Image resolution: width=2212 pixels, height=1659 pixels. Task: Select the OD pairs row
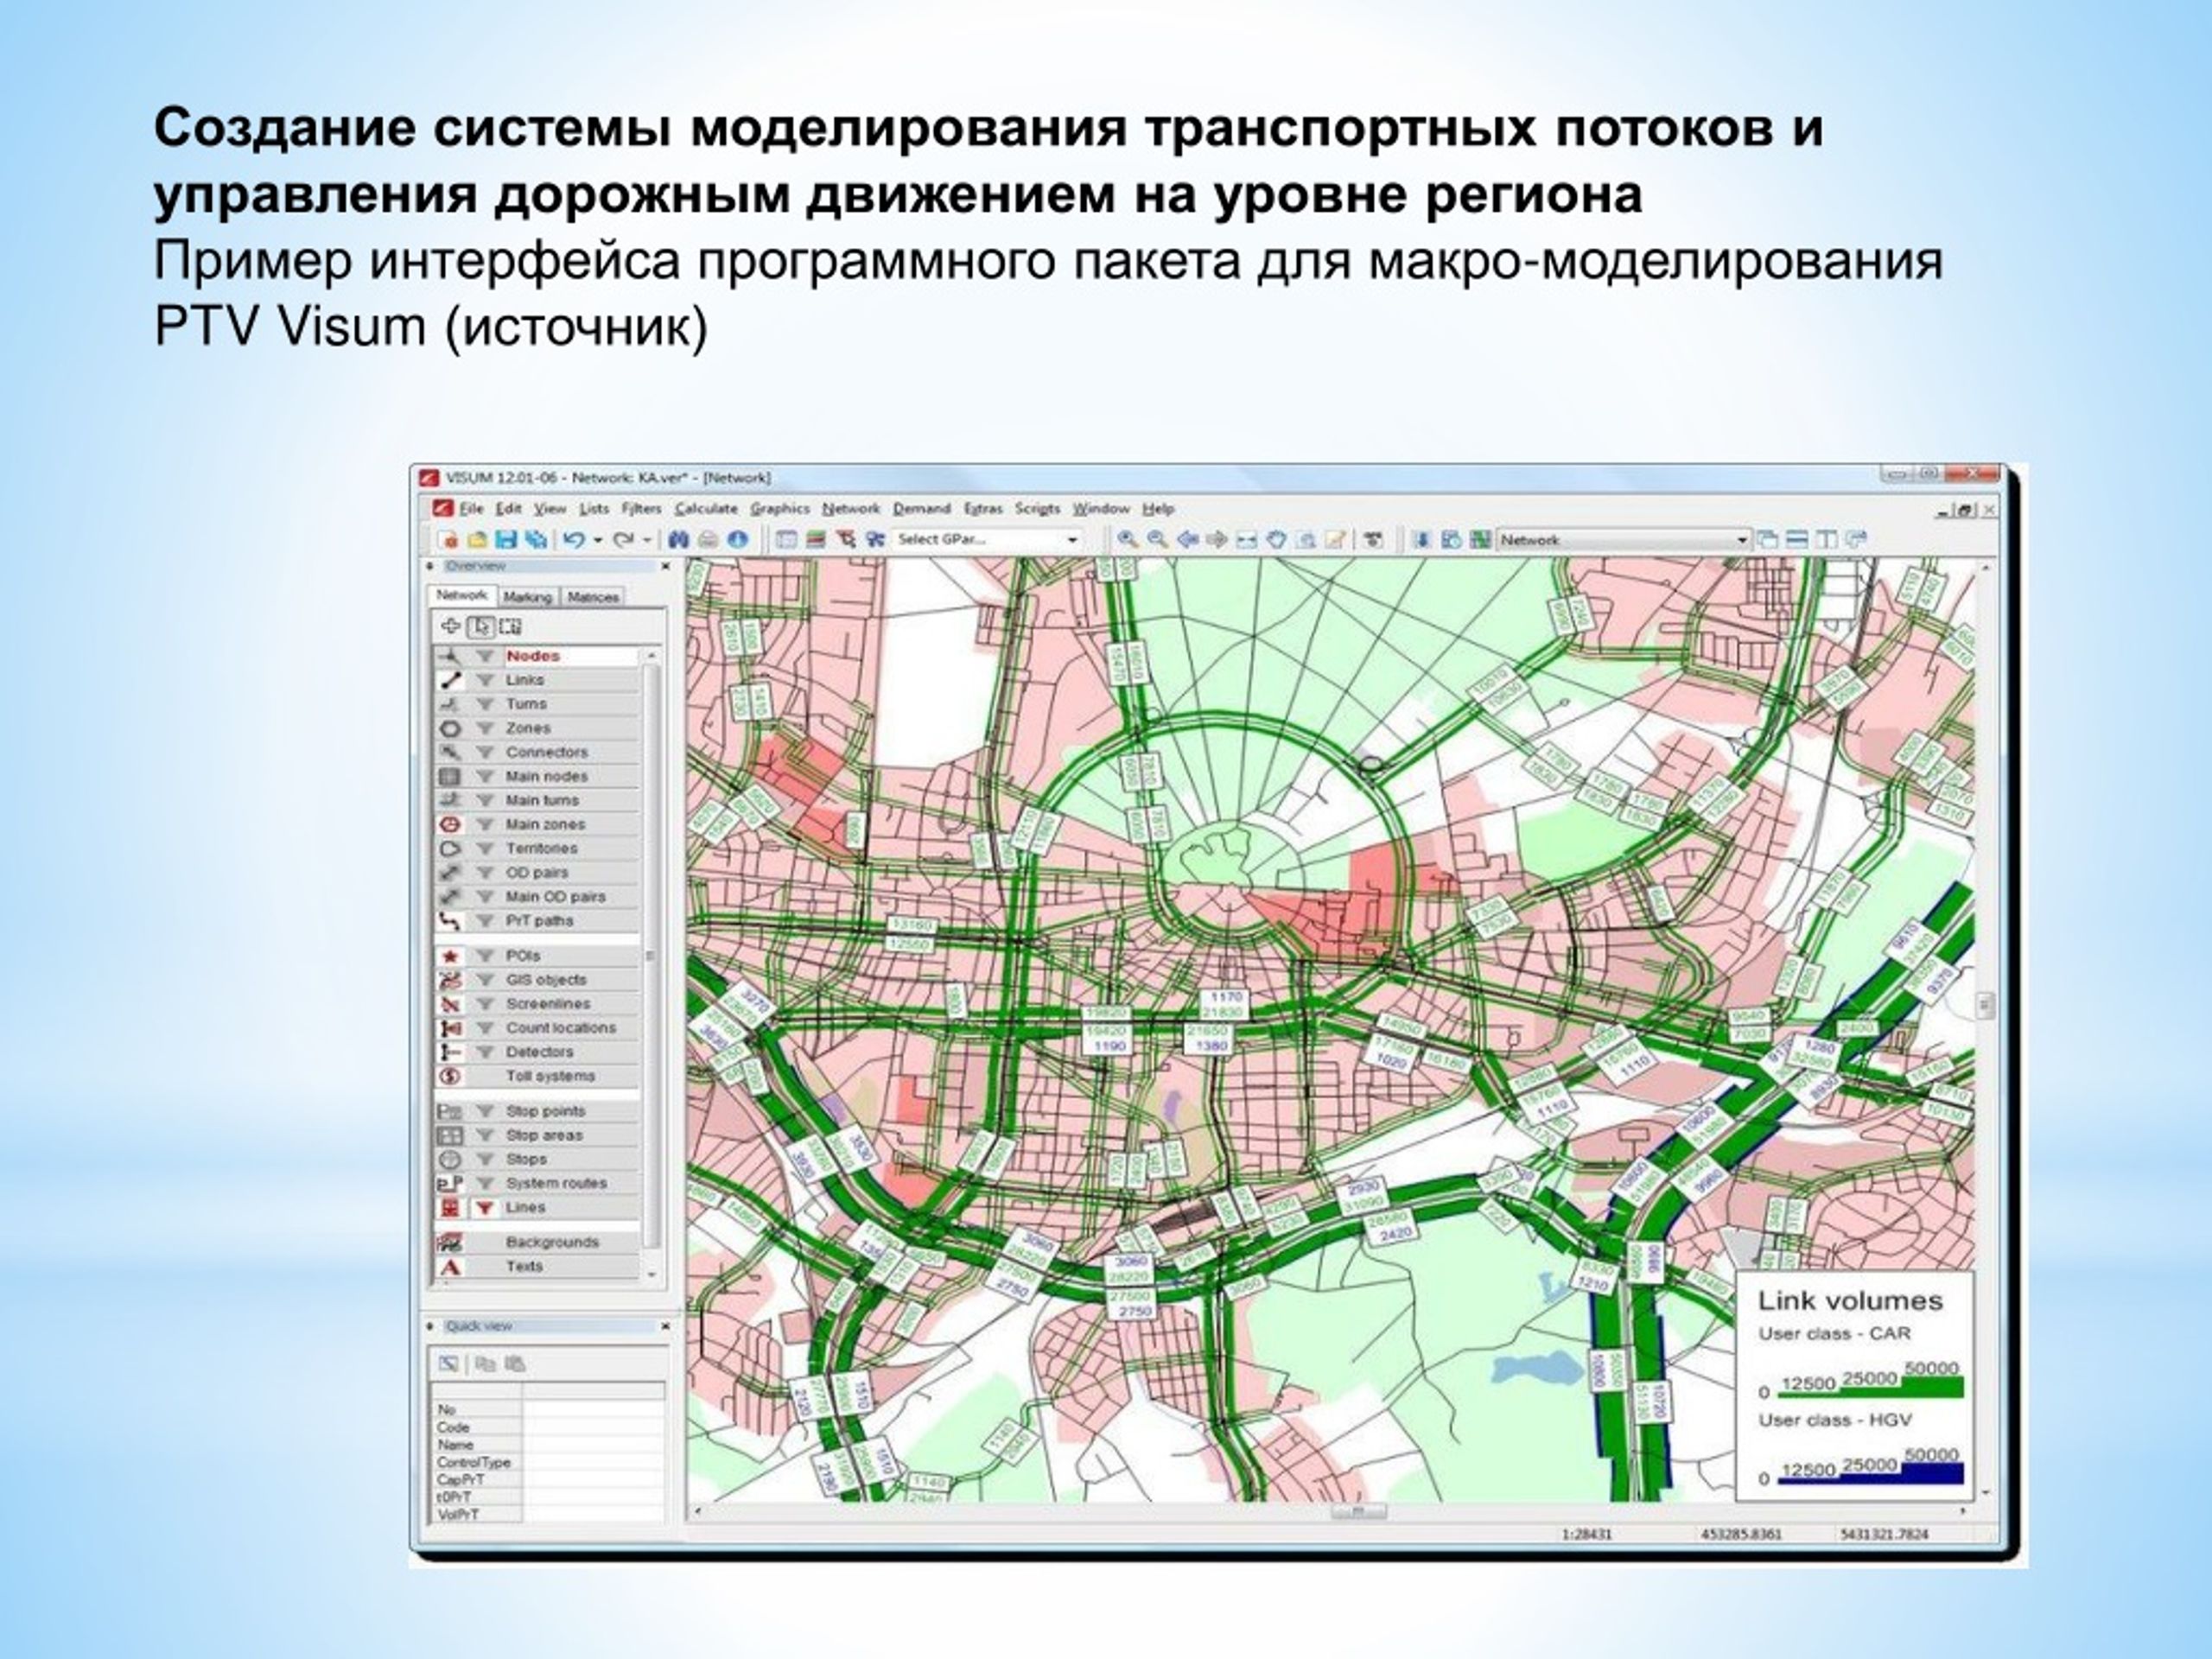point(537,872)
